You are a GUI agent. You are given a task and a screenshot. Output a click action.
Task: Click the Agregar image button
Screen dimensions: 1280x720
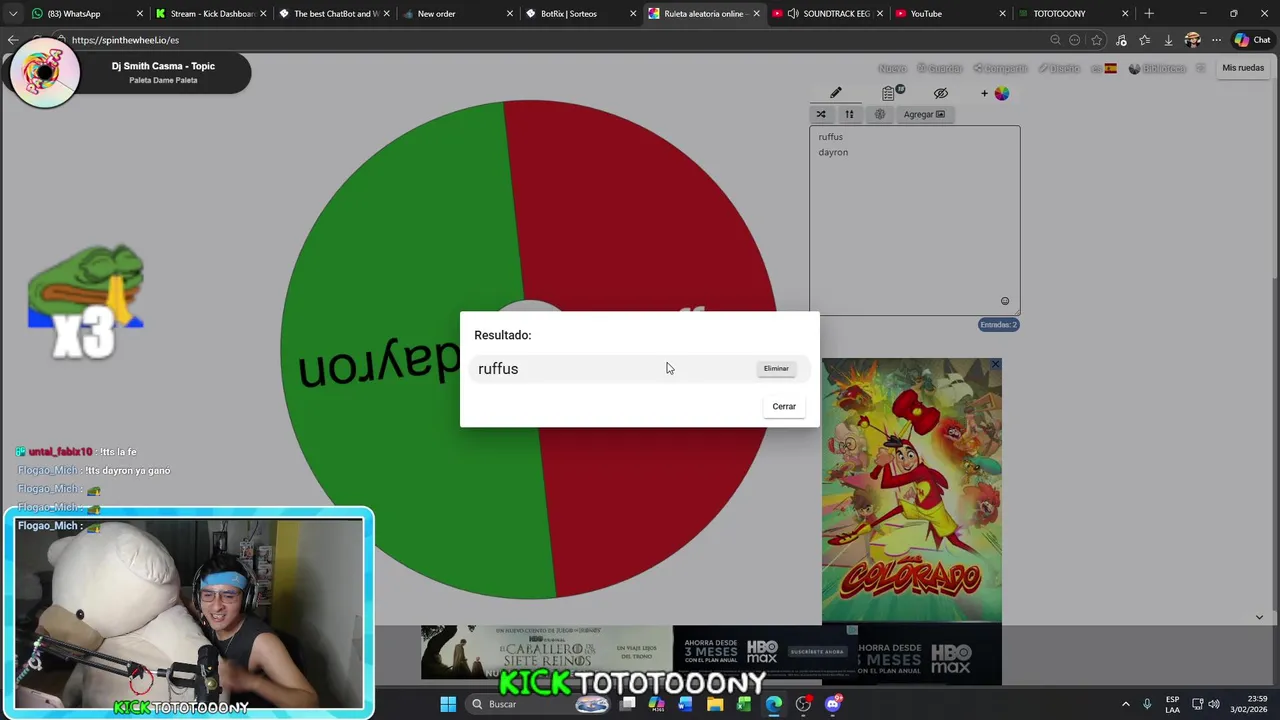point(924,114)
